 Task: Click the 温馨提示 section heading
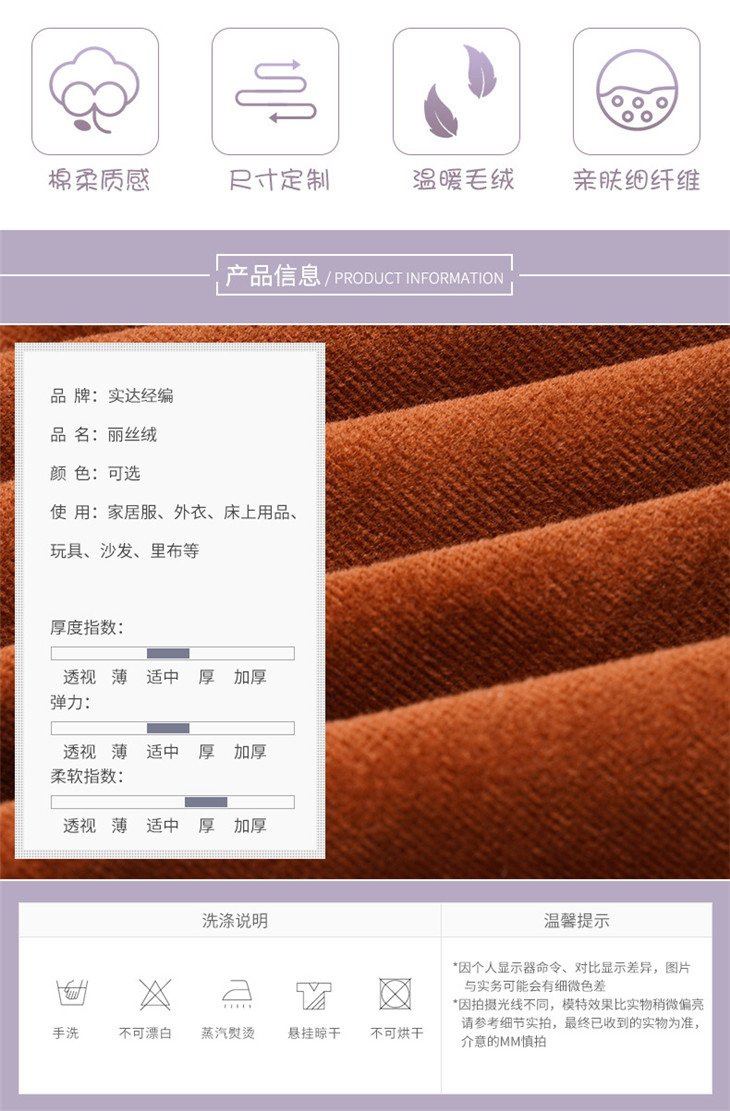click(577, 921)
